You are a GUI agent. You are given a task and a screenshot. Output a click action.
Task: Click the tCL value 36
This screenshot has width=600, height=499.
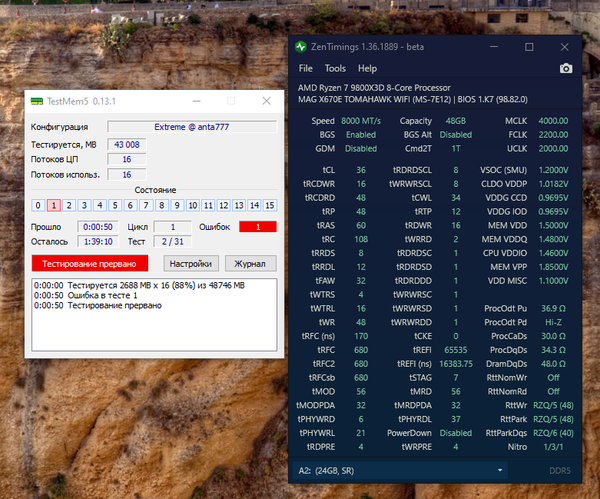361,170
